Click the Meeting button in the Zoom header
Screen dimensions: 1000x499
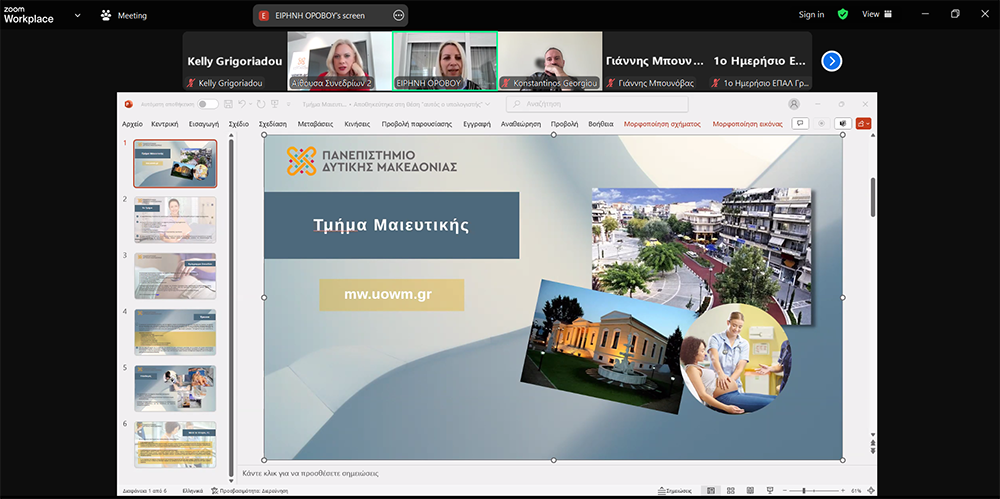point(124,15)
